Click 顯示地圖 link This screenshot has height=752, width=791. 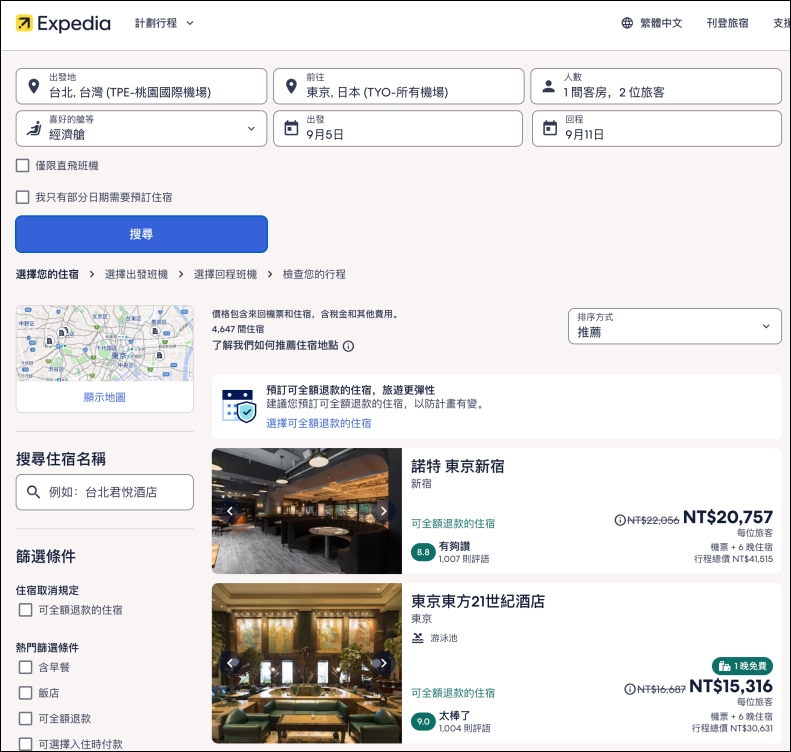[104, 397]
